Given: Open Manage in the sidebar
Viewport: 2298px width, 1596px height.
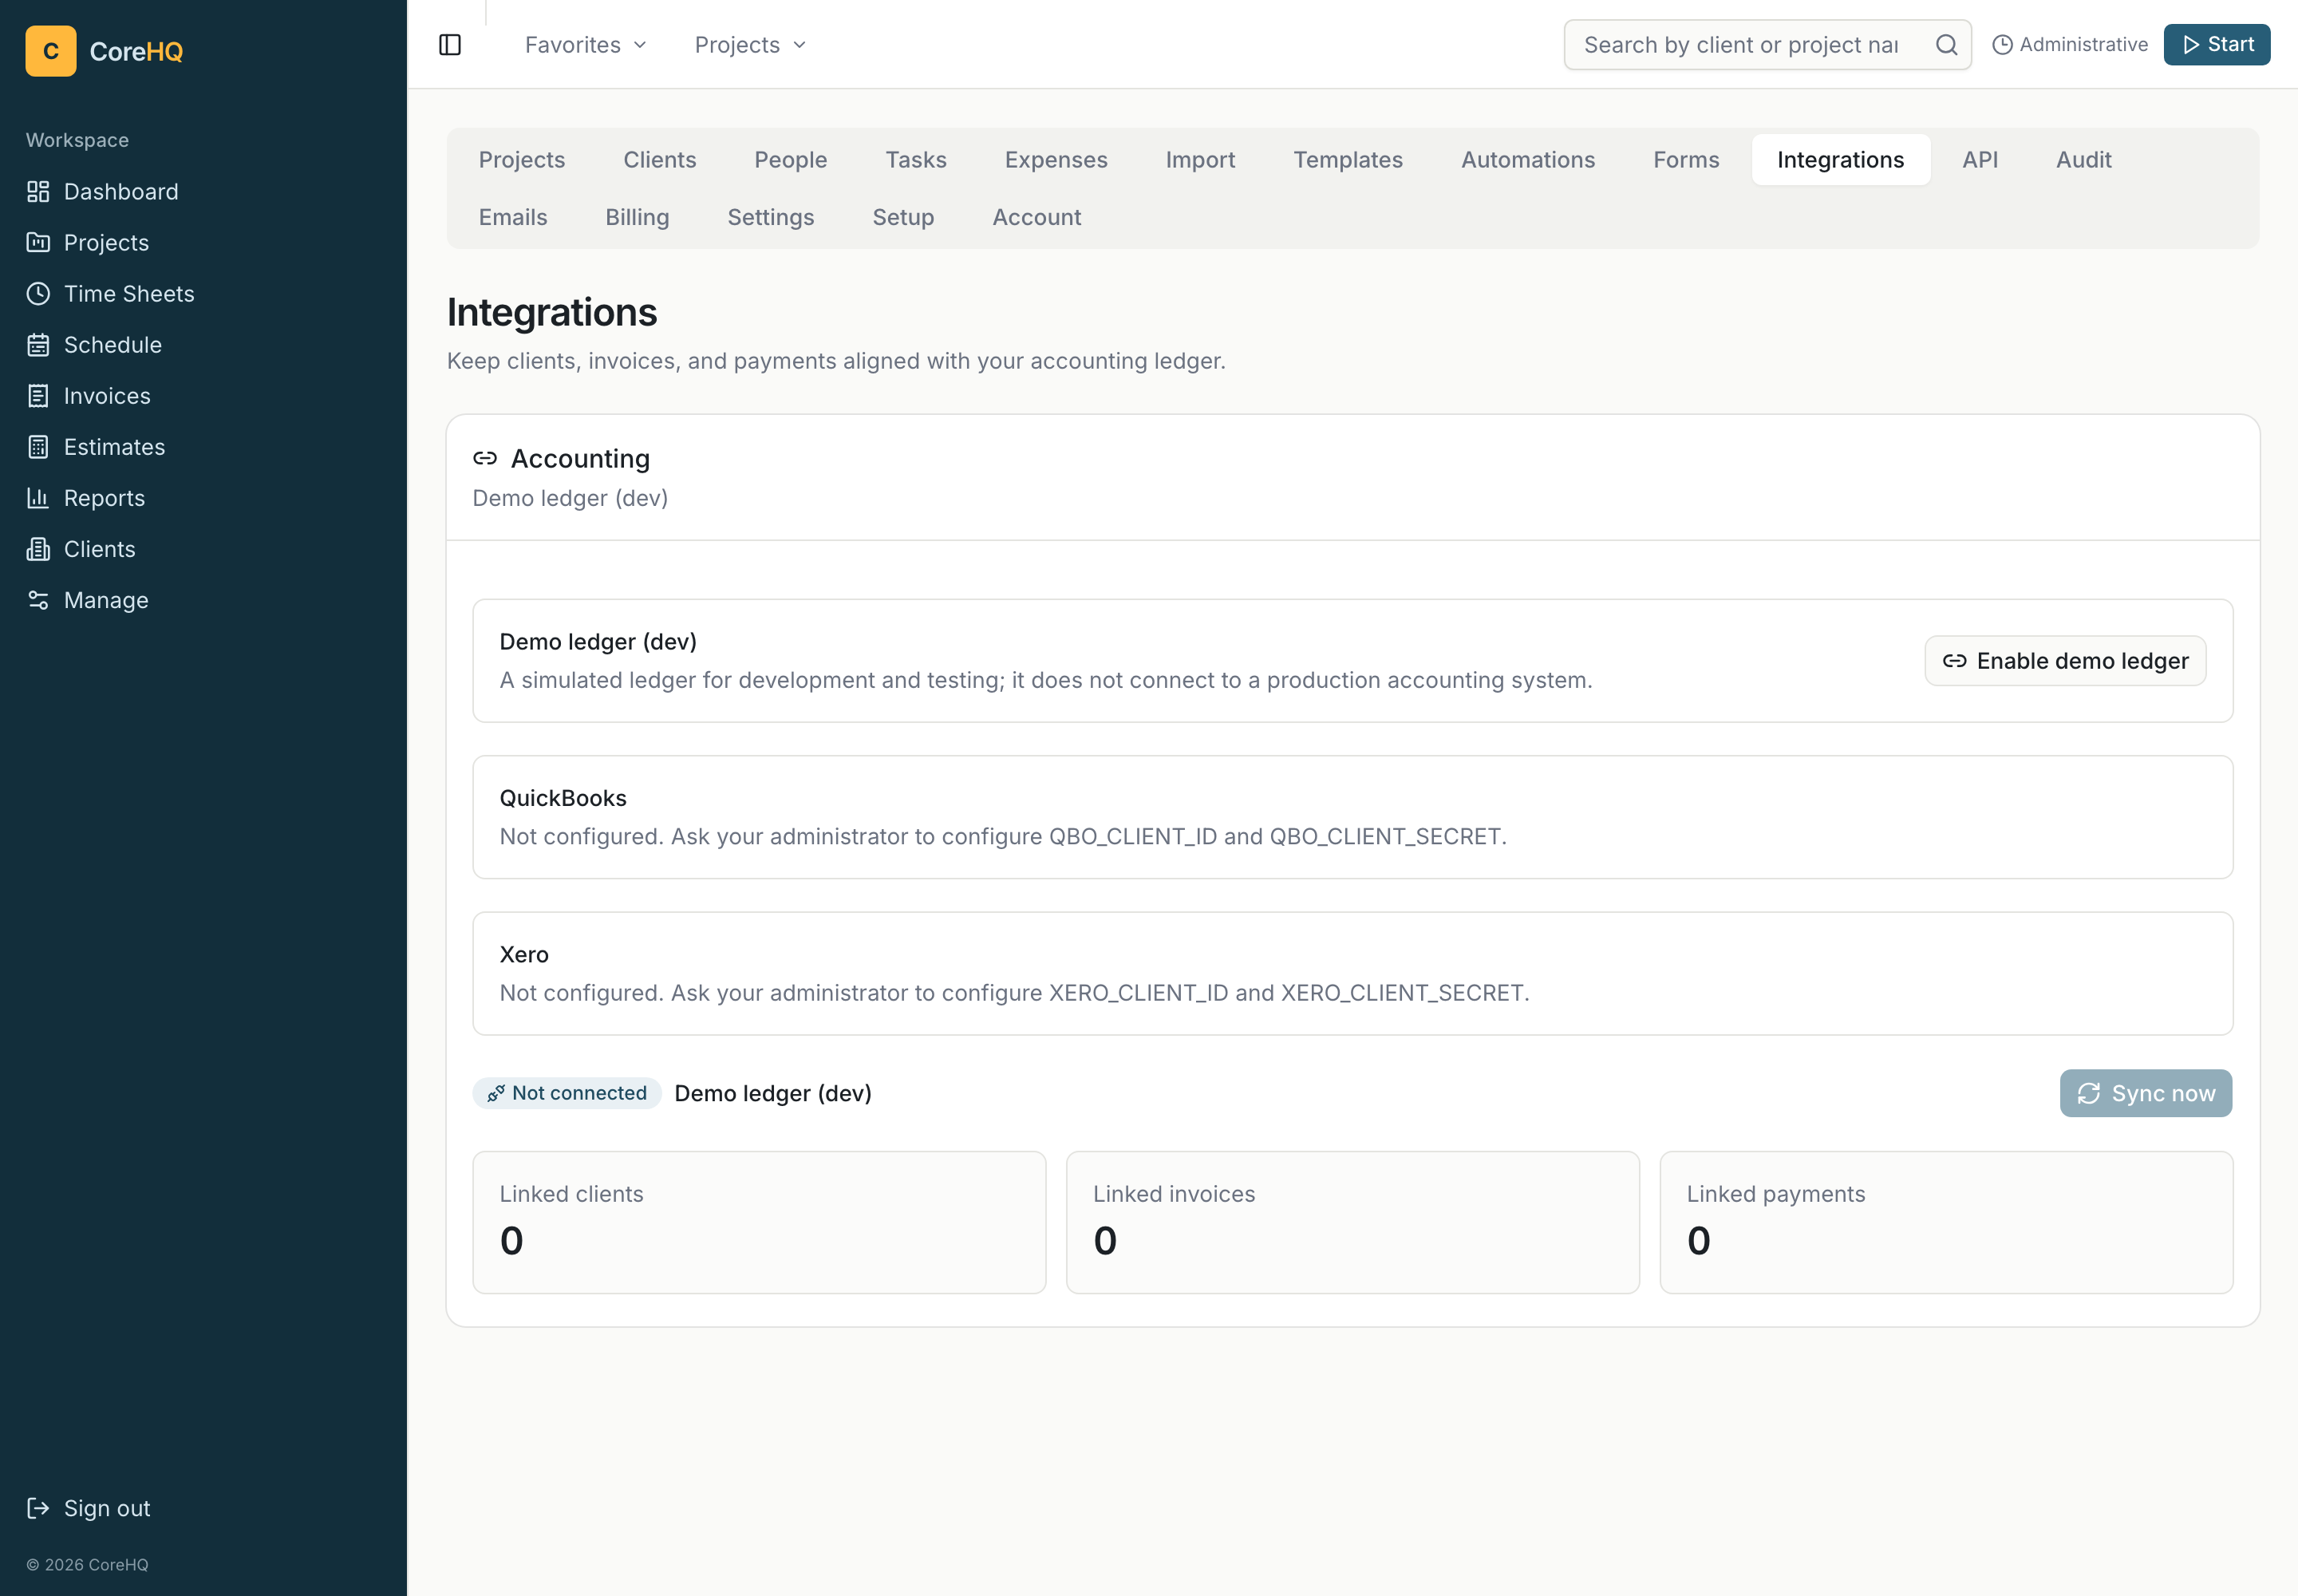Looking at the screenshot, I should click(203, 599).
